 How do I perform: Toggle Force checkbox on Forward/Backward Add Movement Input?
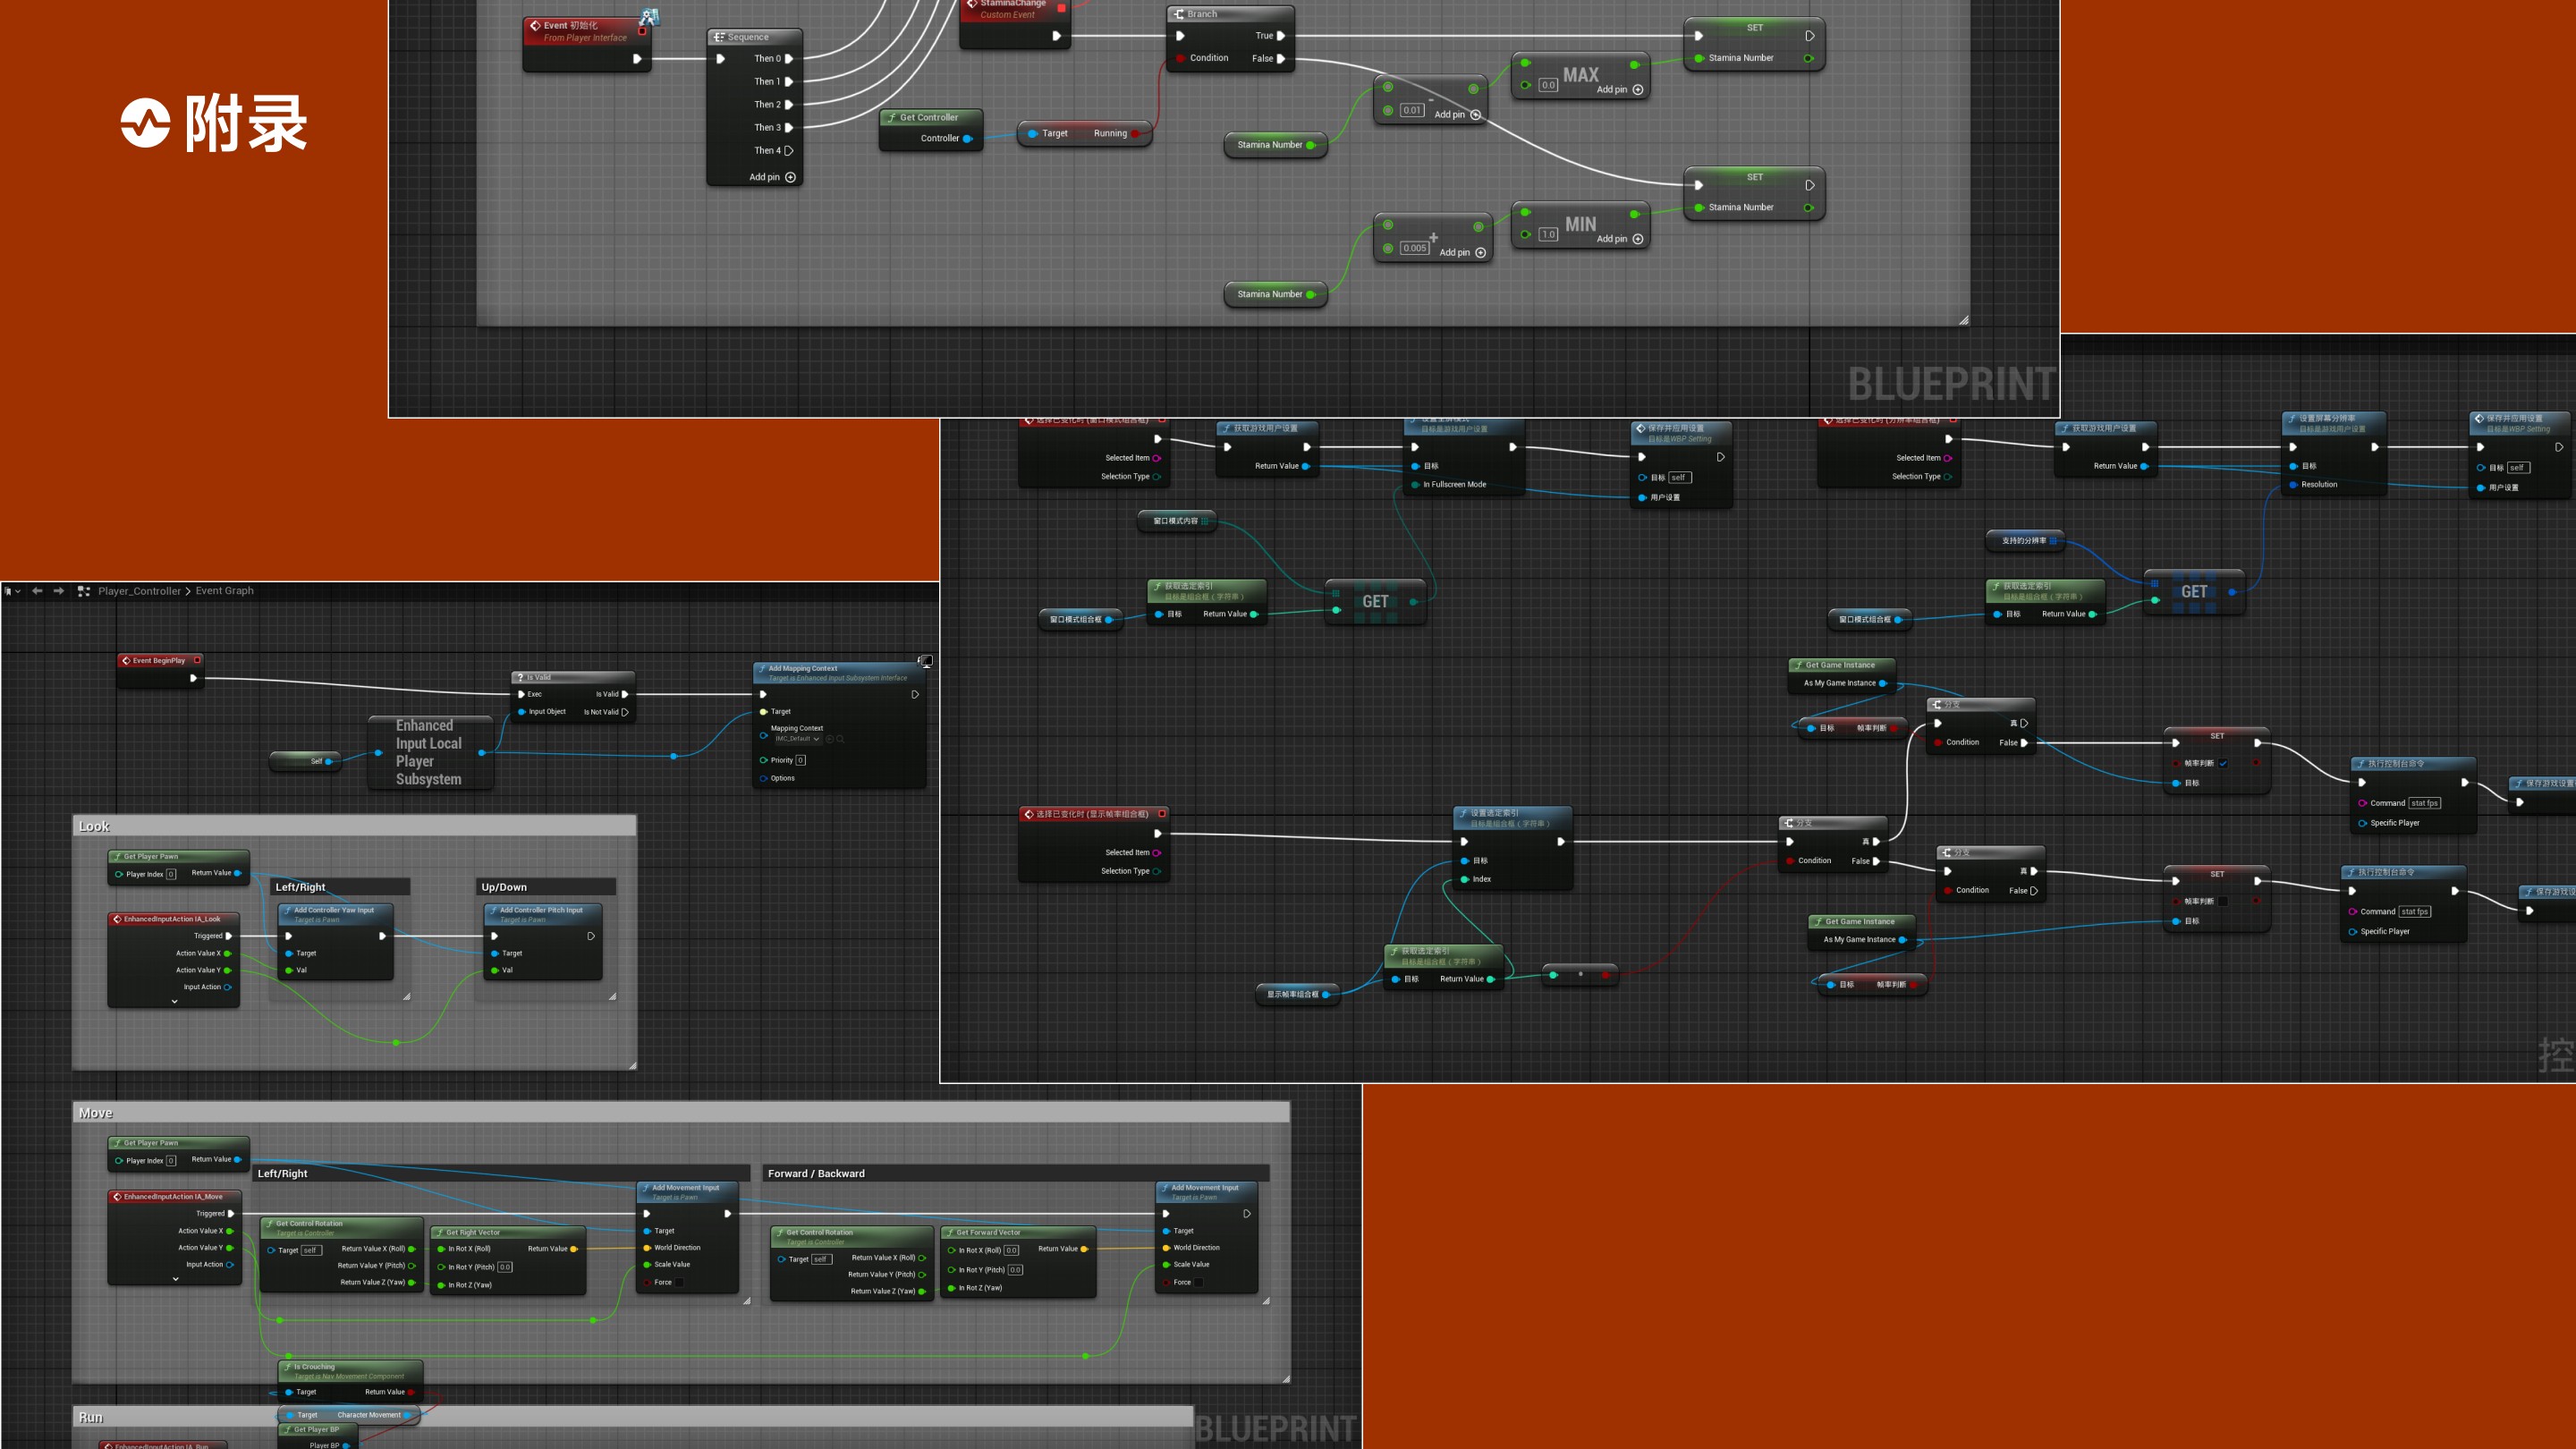coord(1199,1282)
